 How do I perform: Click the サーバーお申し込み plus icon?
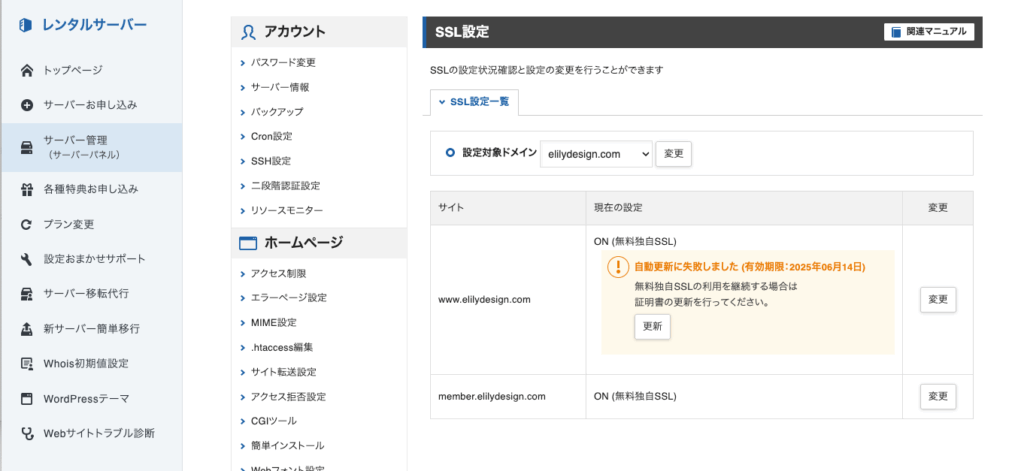click(27, 105)
